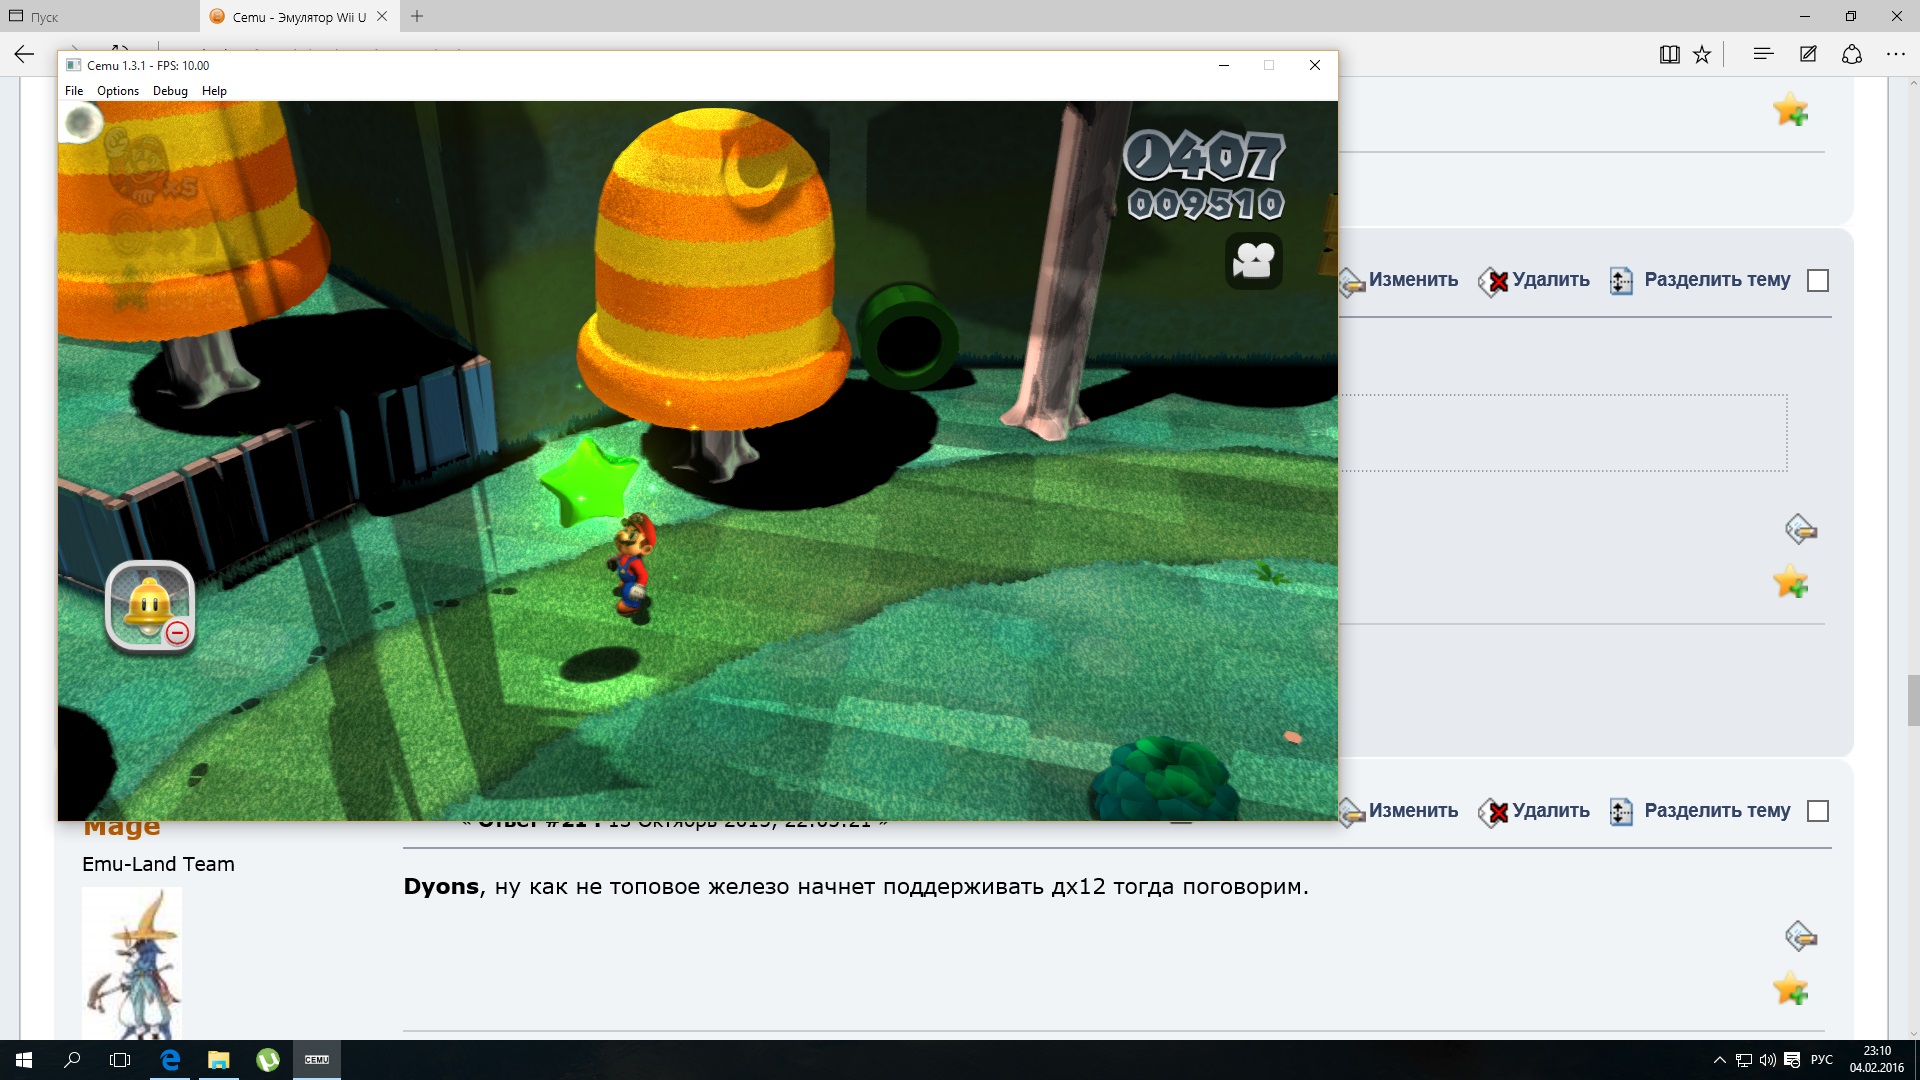This screenshot has width=1920, height=1080.
Task: Click the browser page vertical scrollbar thumb
Action: [x=1913, y=700]
